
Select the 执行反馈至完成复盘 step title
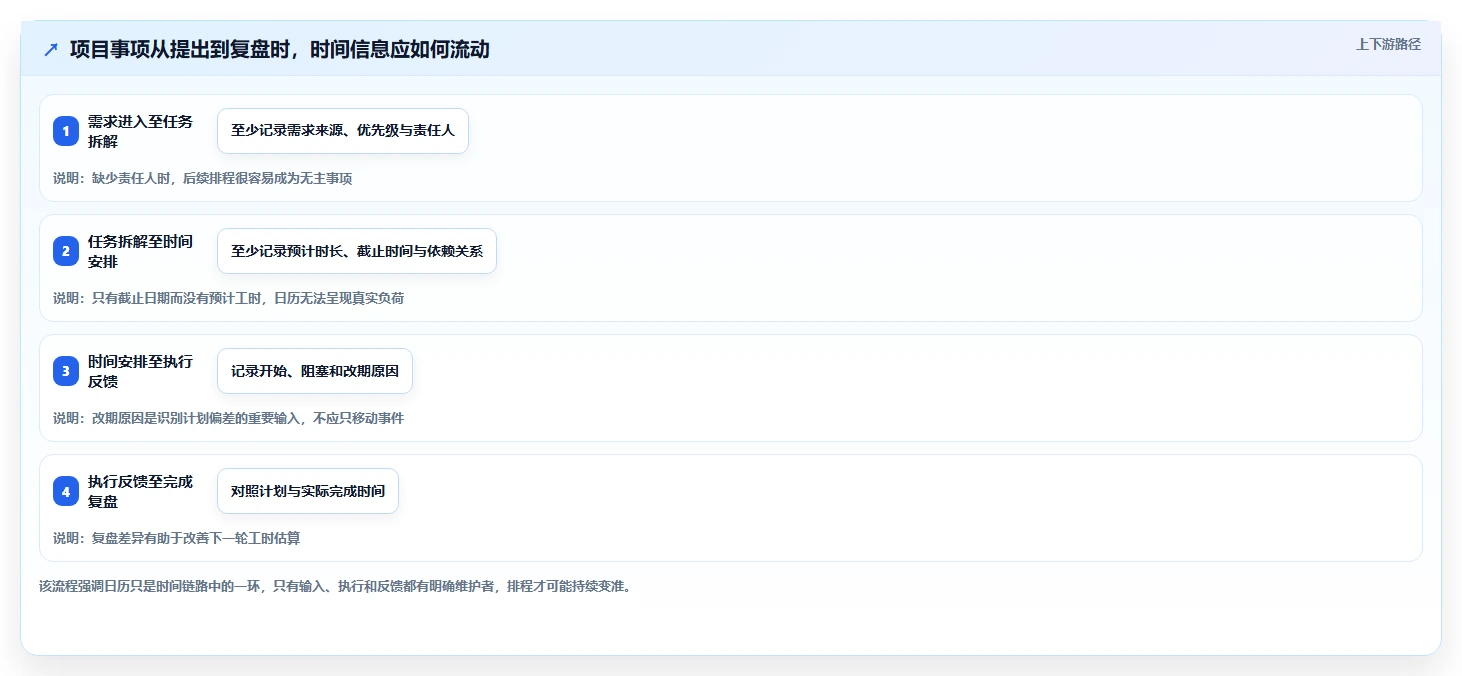(x=141, y=491)
